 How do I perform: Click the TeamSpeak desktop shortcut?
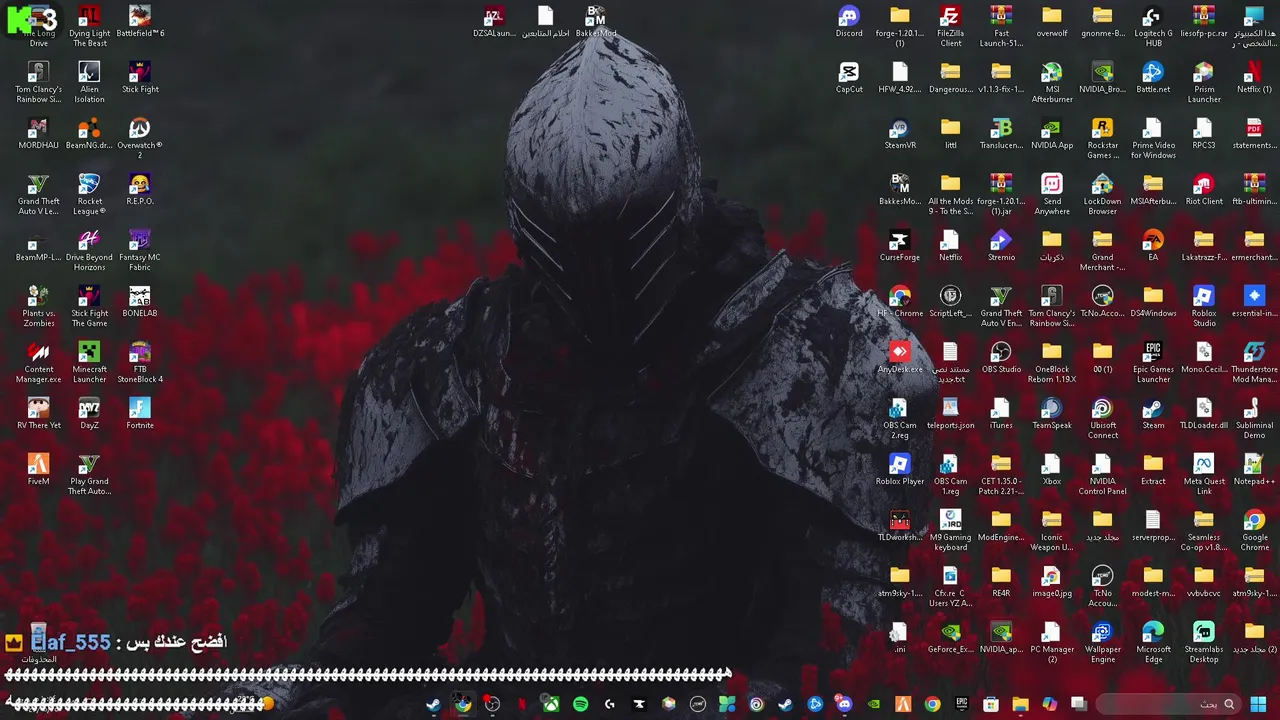point(1051,414)
